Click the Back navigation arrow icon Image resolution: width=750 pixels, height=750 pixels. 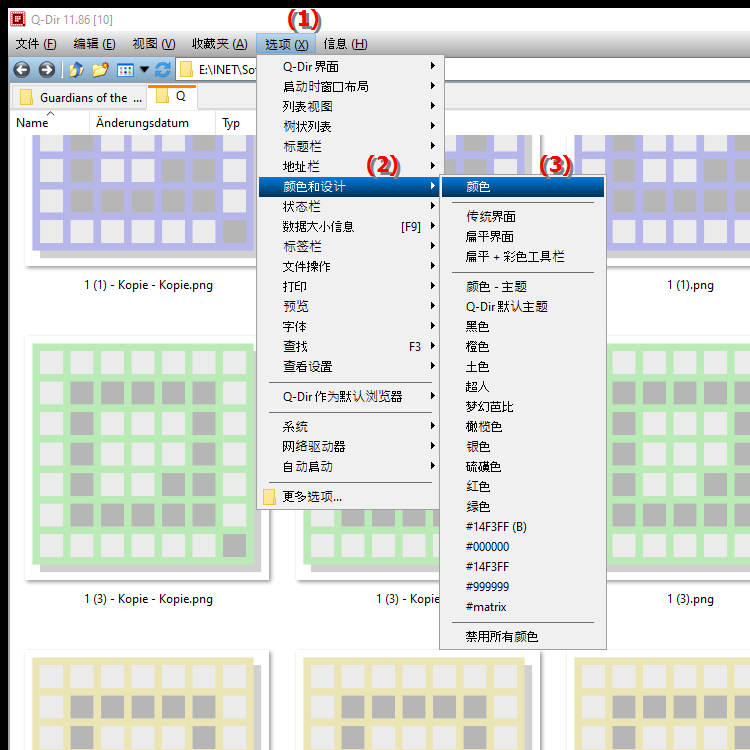pyautogui.click(x=22, y=70)
